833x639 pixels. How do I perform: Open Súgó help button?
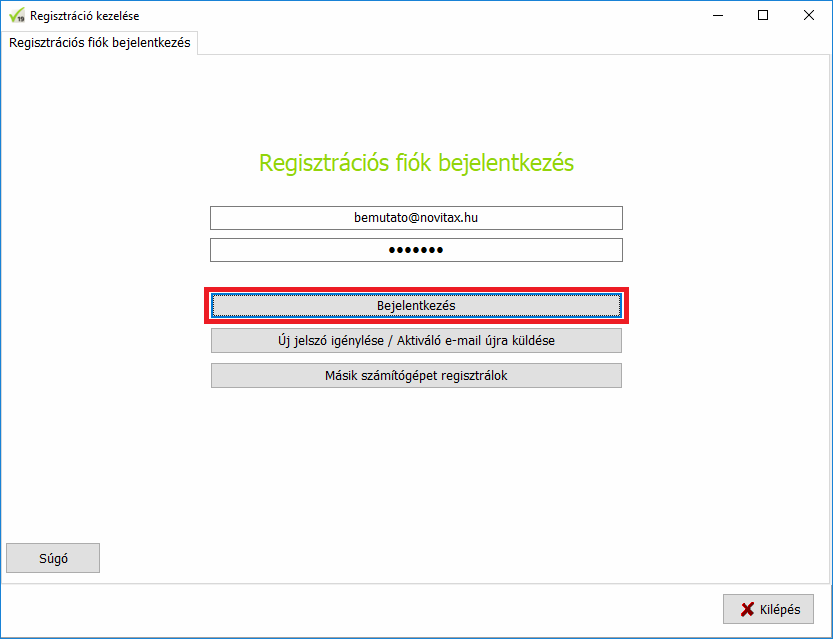pyautogui.click(x=53, y=558)
